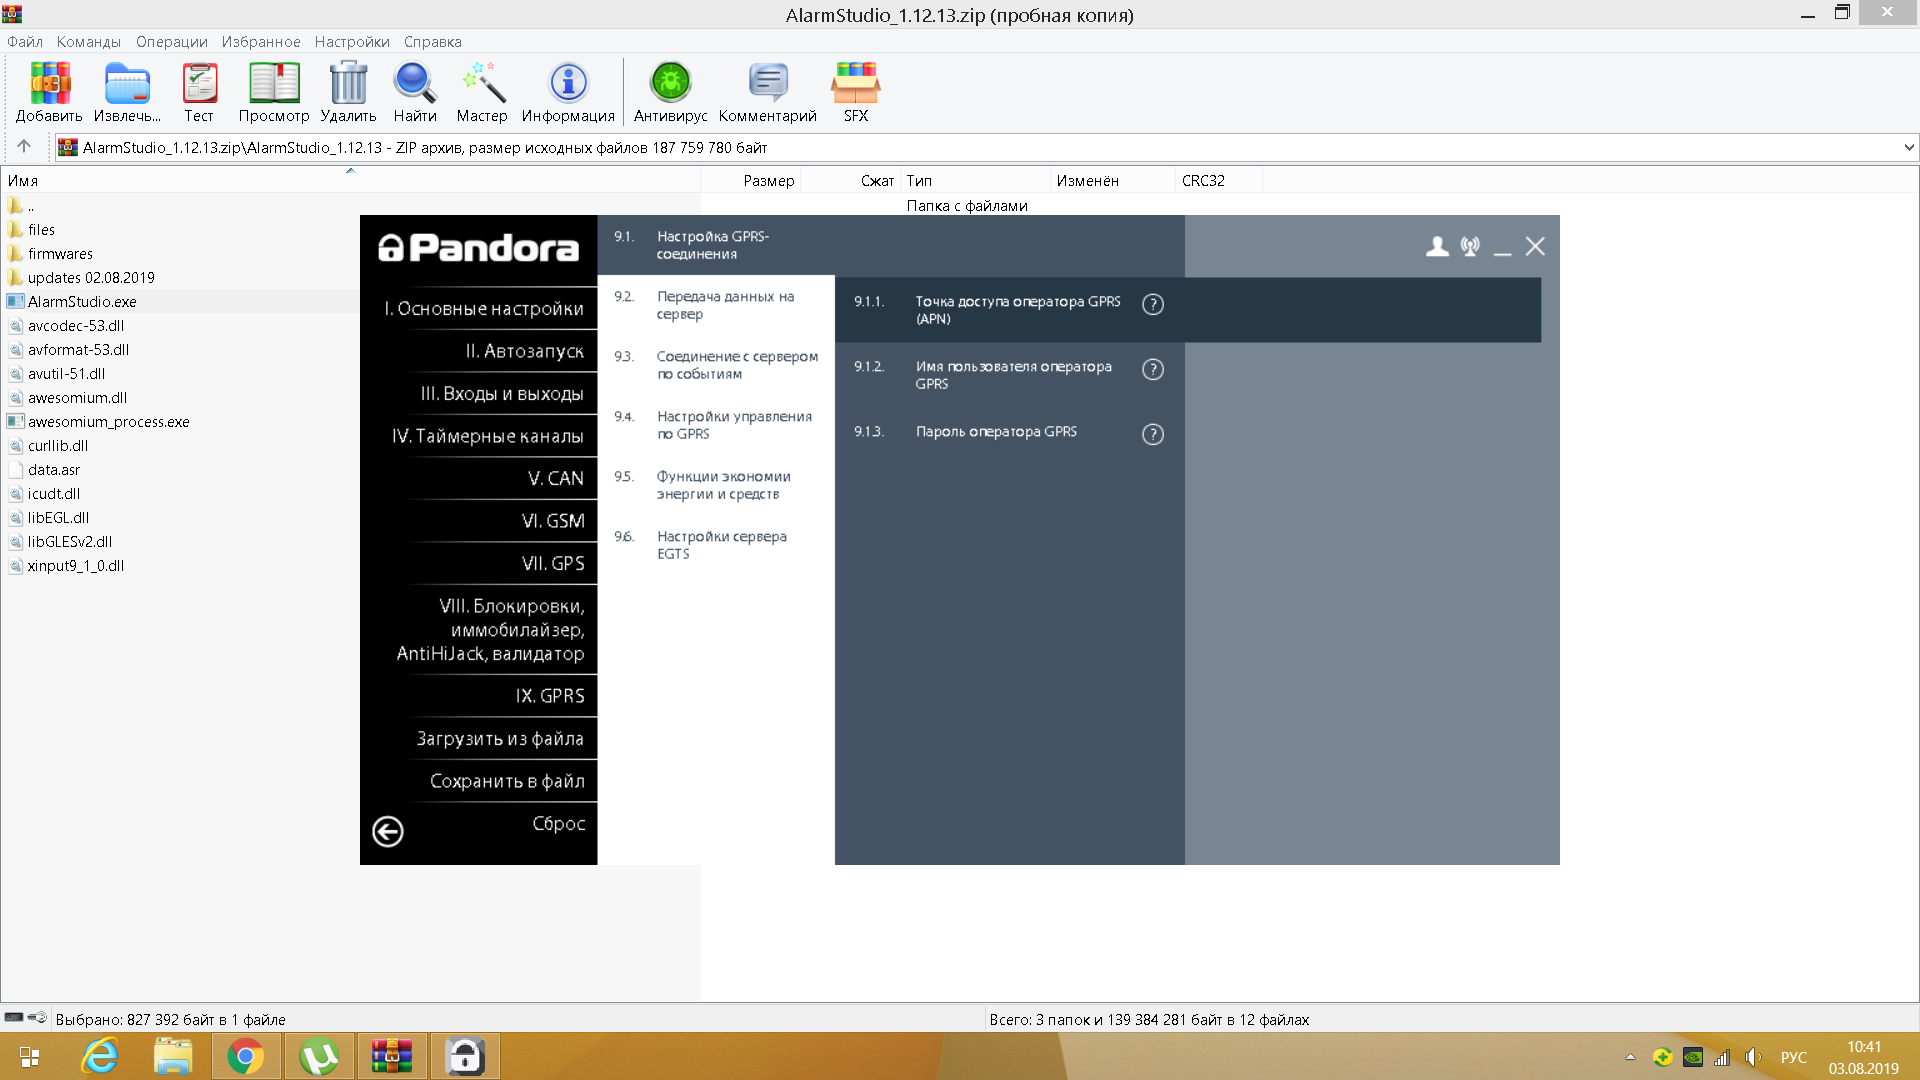
Task: Open help for Пароль оператора GPRS
Action: pyautogui.click(x=1153, y=434)
